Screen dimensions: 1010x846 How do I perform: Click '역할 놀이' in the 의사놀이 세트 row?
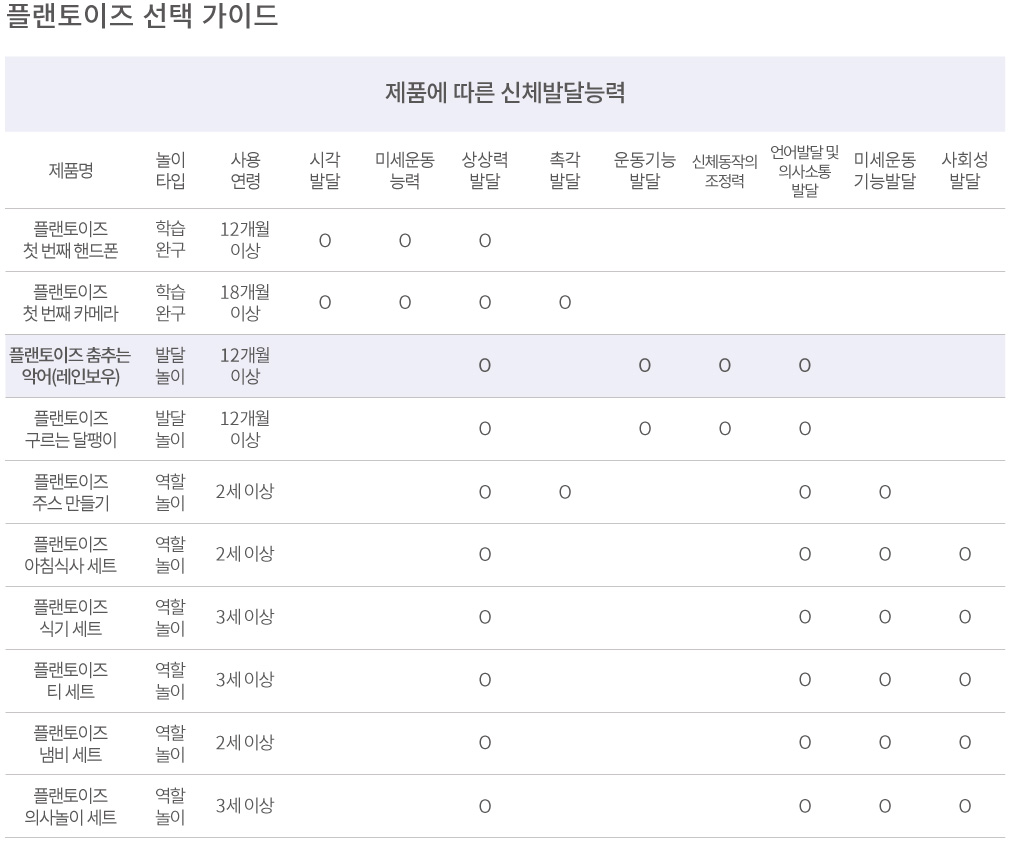click(171, 806)
